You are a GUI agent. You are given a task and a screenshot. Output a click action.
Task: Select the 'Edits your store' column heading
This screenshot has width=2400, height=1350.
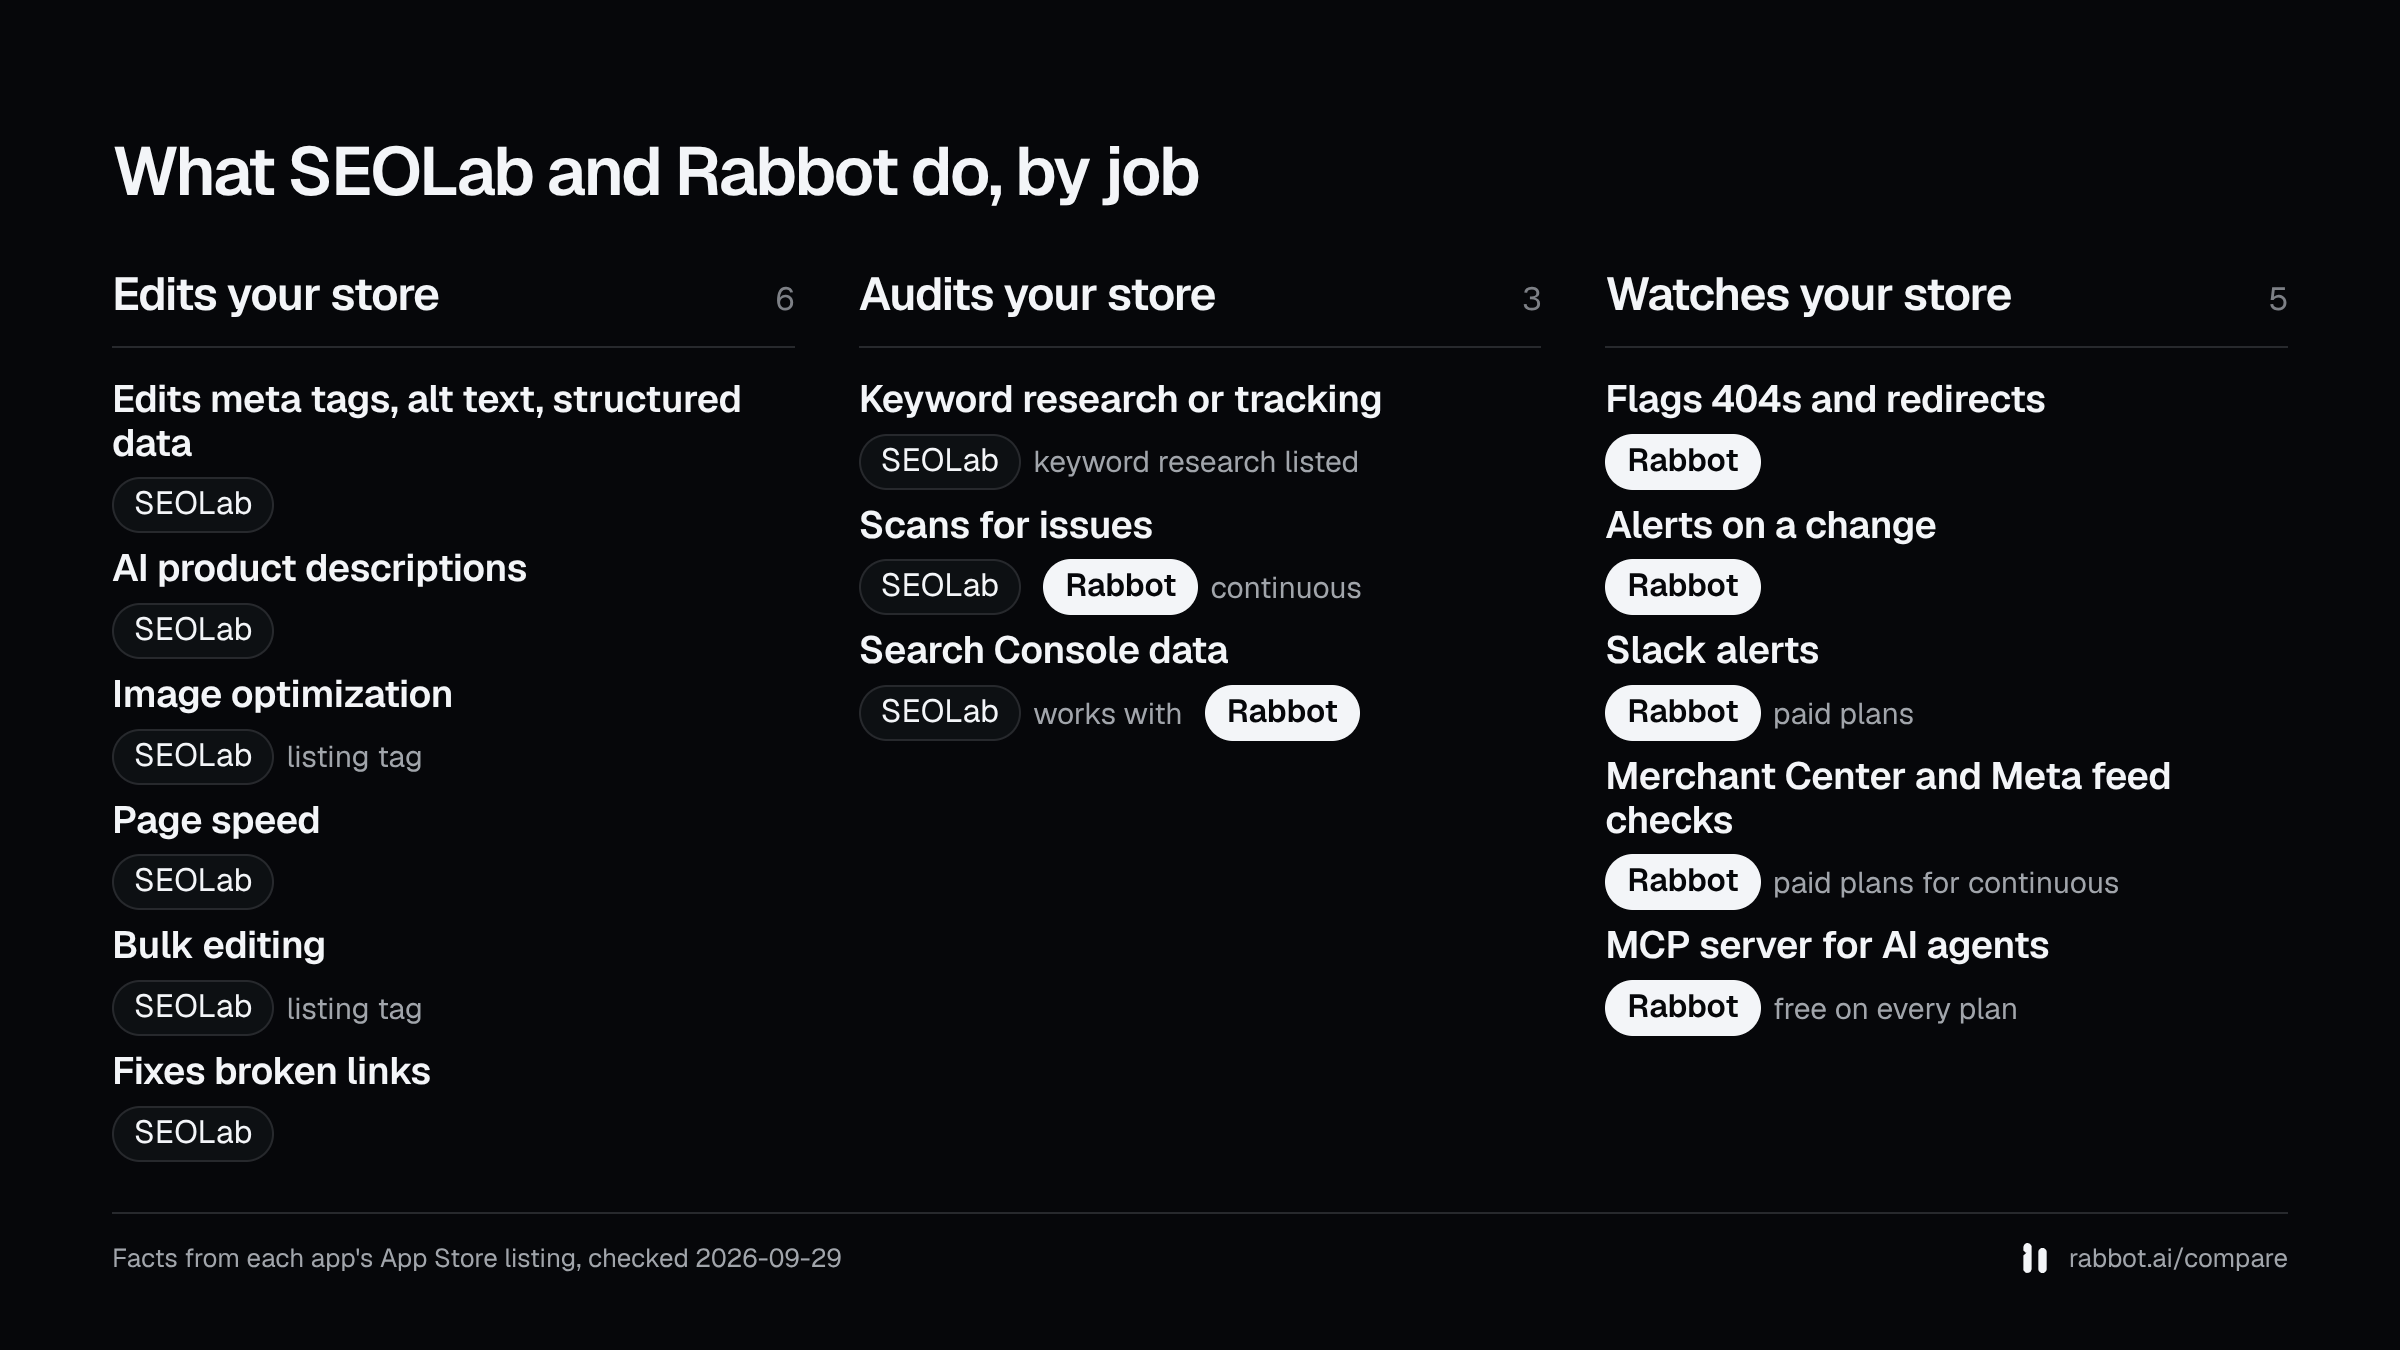(276, 295)
